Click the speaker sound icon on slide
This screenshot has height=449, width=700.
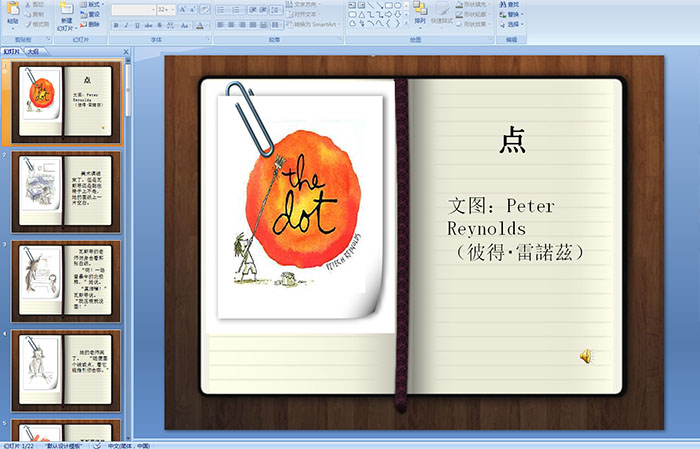[586, 356]
